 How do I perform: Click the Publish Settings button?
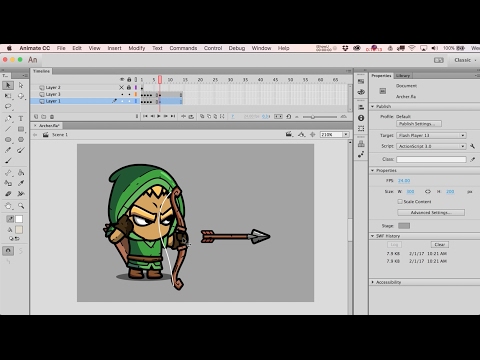tap(419, 124)
